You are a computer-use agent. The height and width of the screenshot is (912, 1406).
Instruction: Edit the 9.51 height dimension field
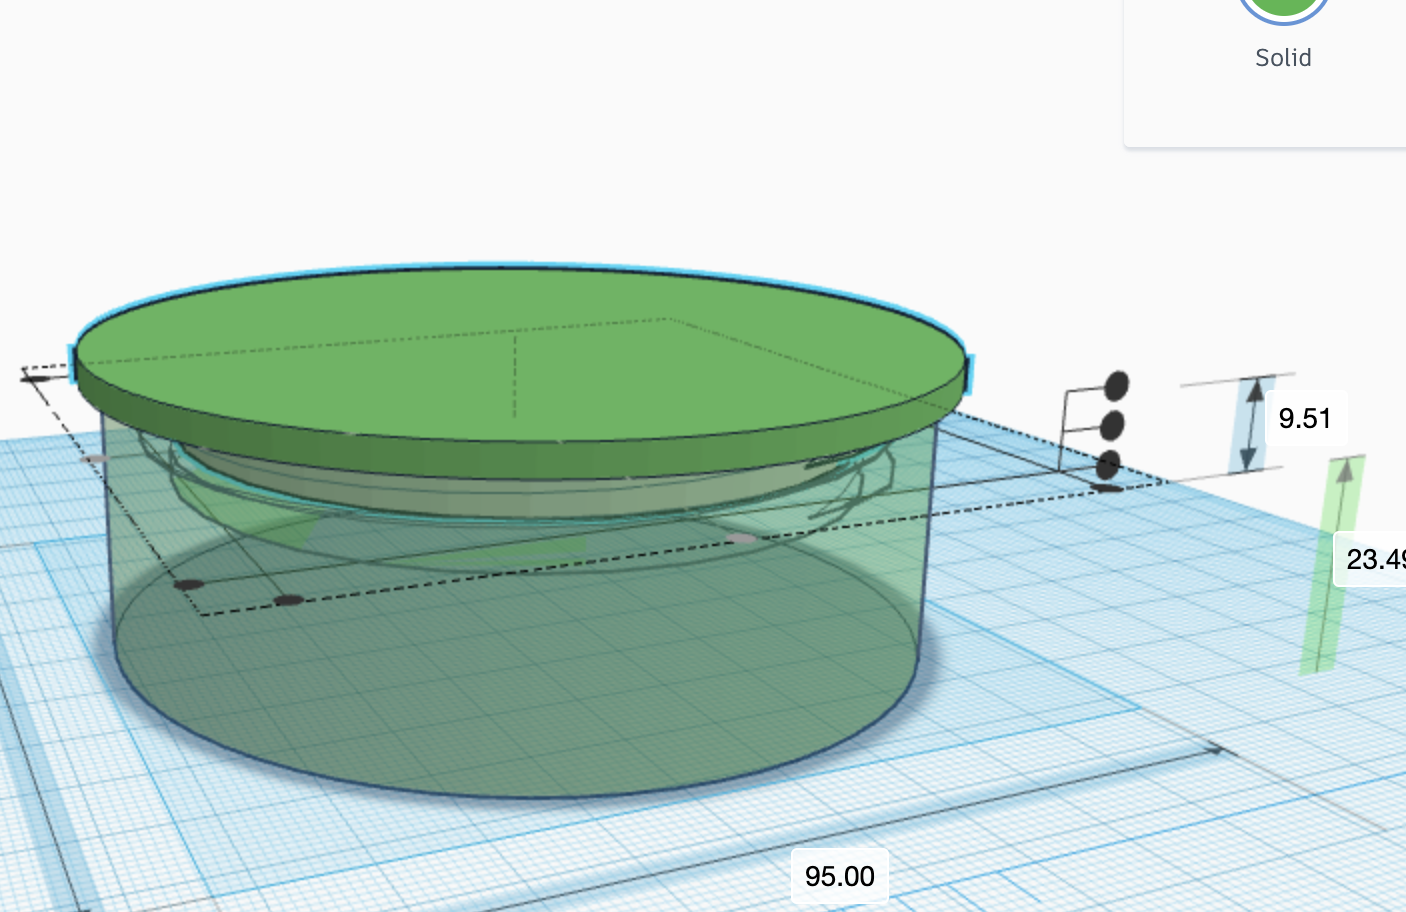click(x=1306, y=418)
